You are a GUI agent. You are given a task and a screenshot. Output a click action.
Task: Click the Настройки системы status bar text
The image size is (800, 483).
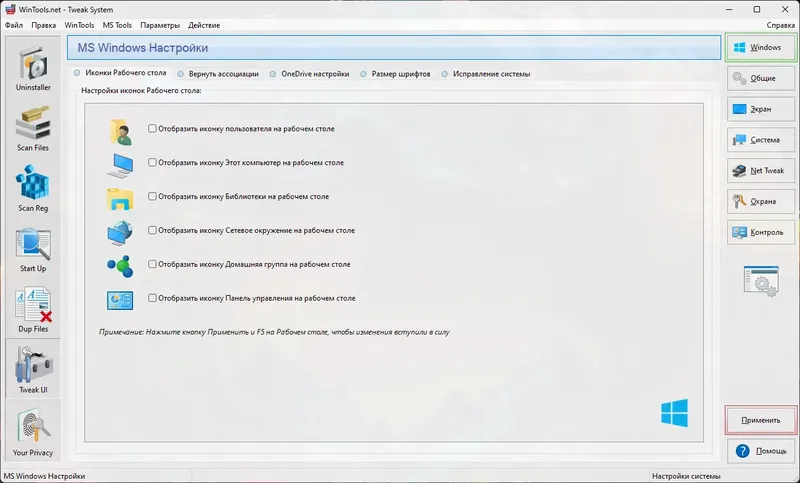[686, 476]
